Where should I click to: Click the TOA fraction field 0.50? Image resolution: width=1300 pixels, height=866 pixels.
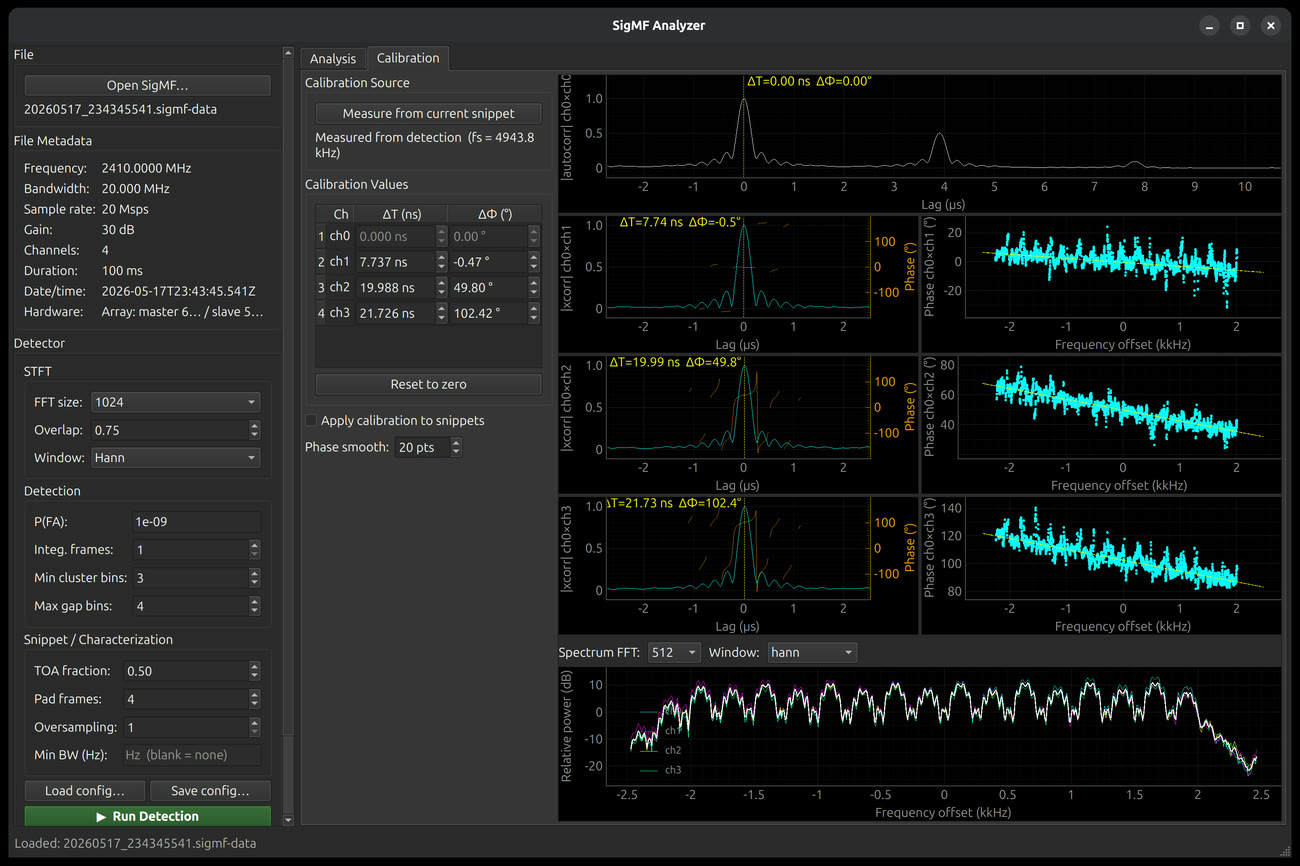pyautogui.click(x=185, y=671)
